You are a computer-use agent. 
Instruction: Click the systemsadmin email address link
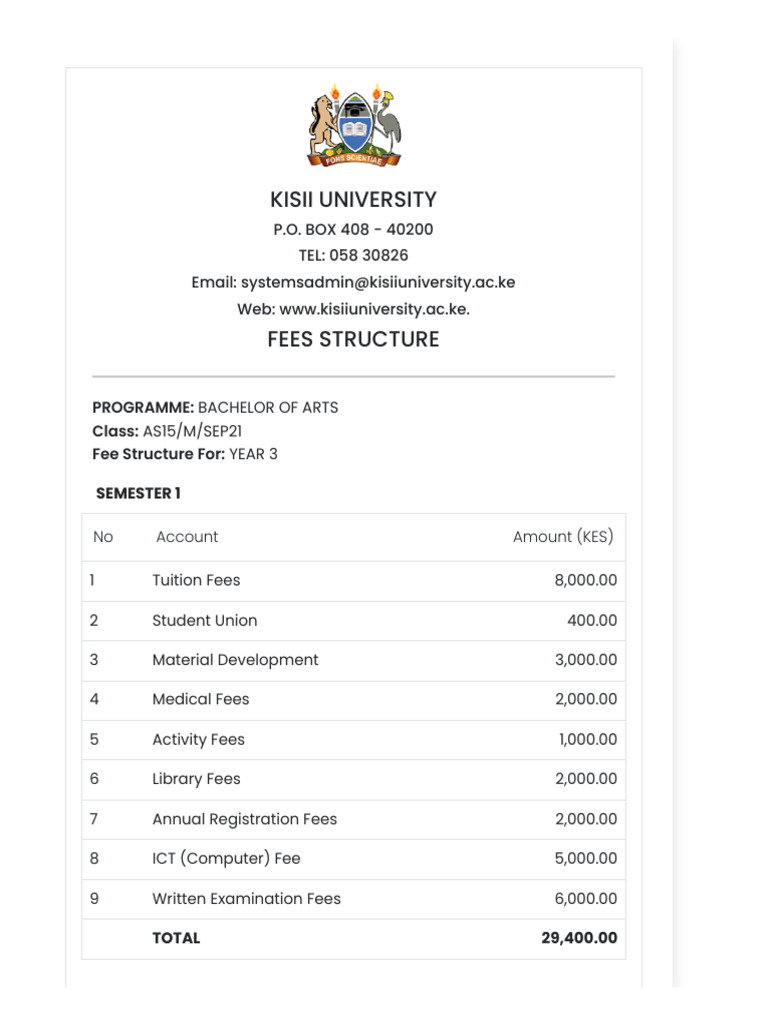point(378,282)
